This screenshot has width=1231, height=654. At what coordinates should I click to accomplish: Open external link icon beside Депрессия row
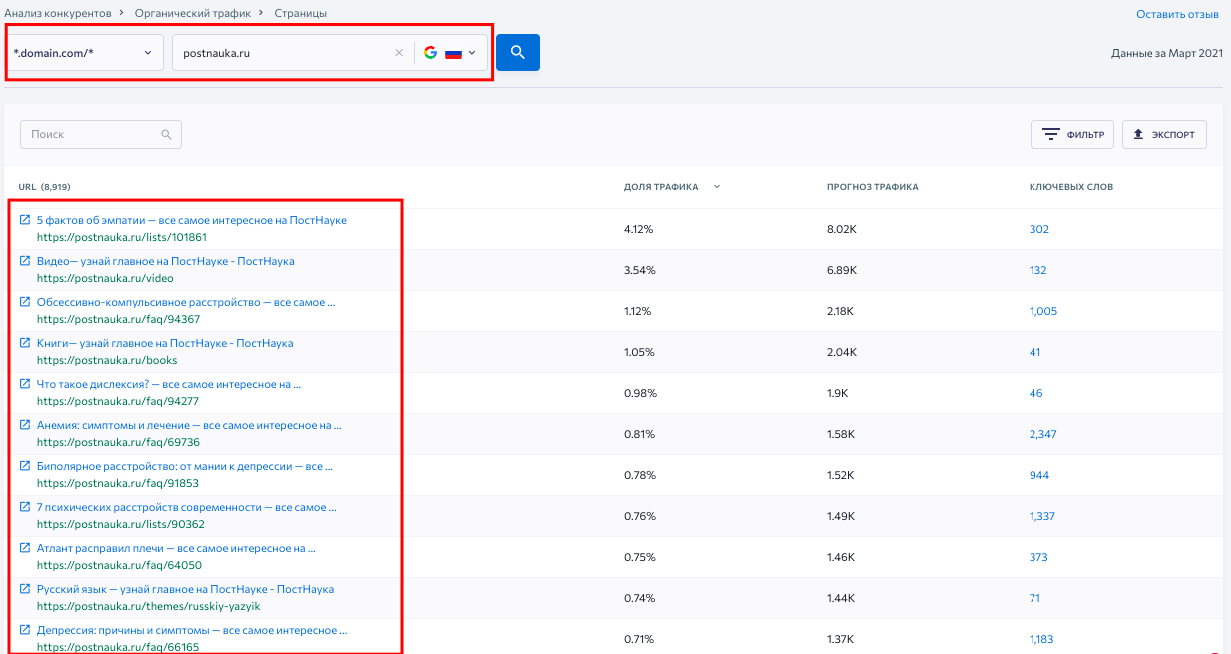pos(24,629)
